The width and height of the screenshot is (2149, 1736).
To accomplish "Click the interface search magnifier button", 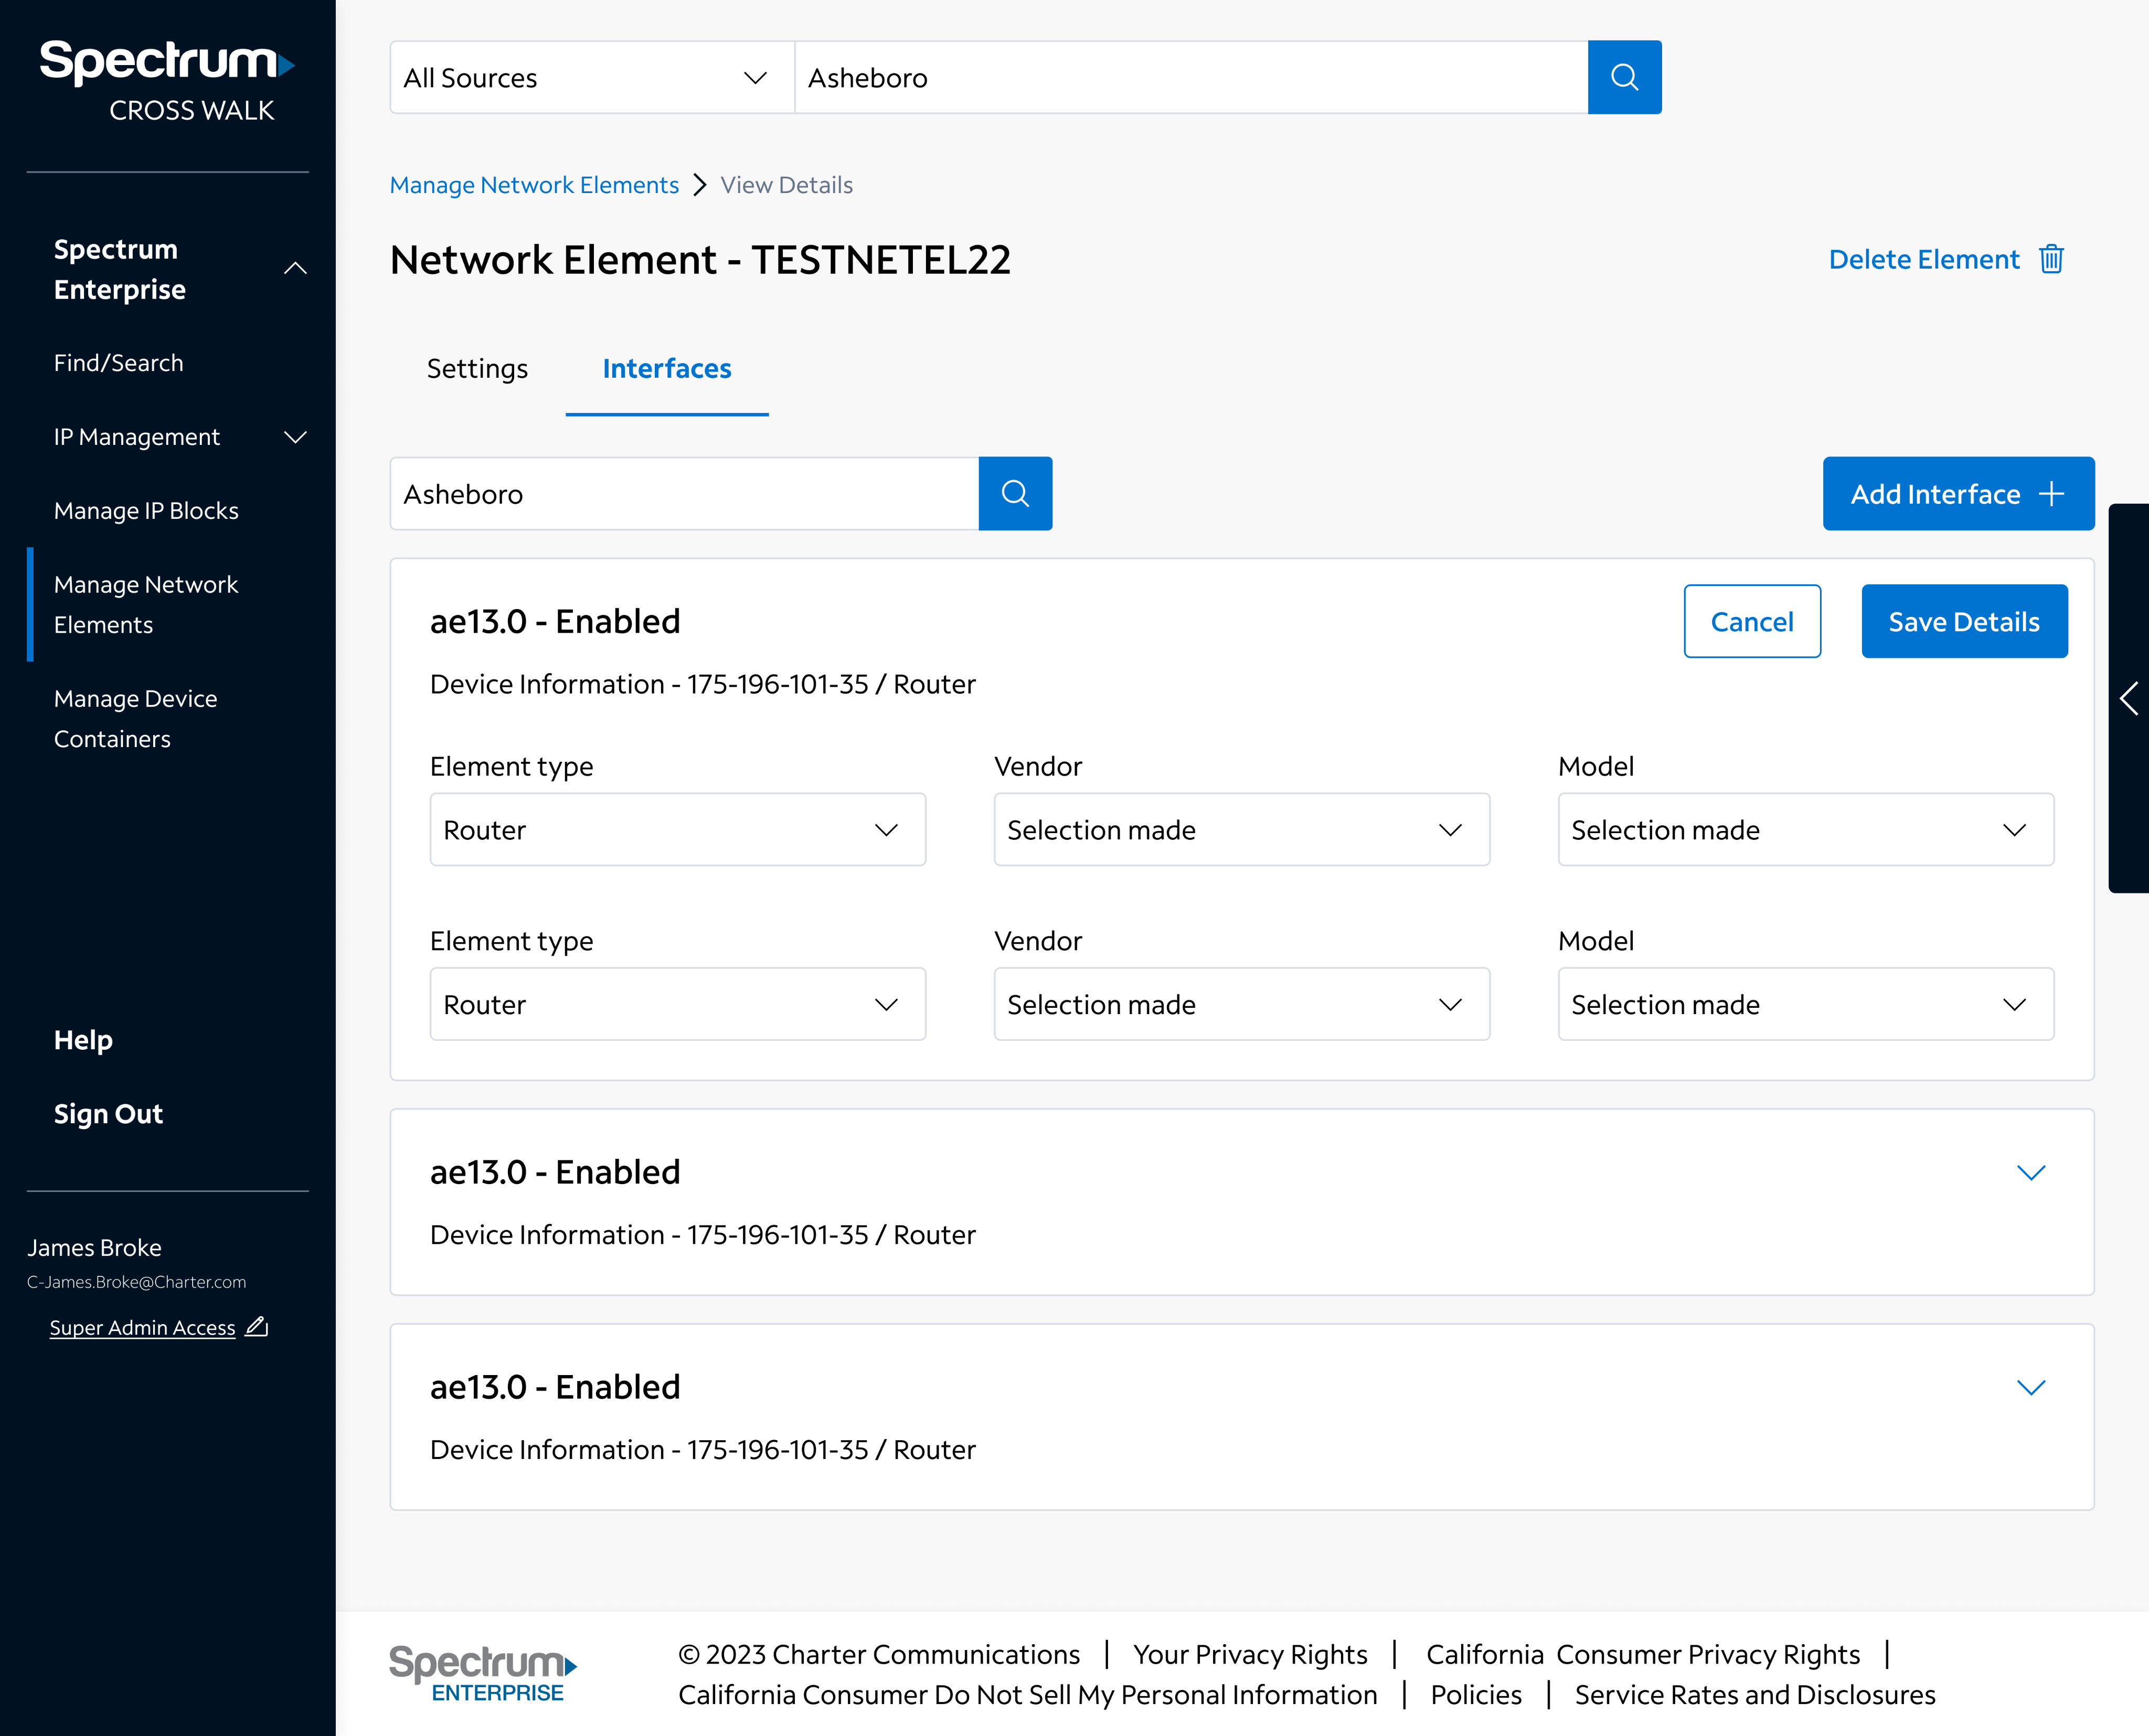I will click(x=1015, y=493).
